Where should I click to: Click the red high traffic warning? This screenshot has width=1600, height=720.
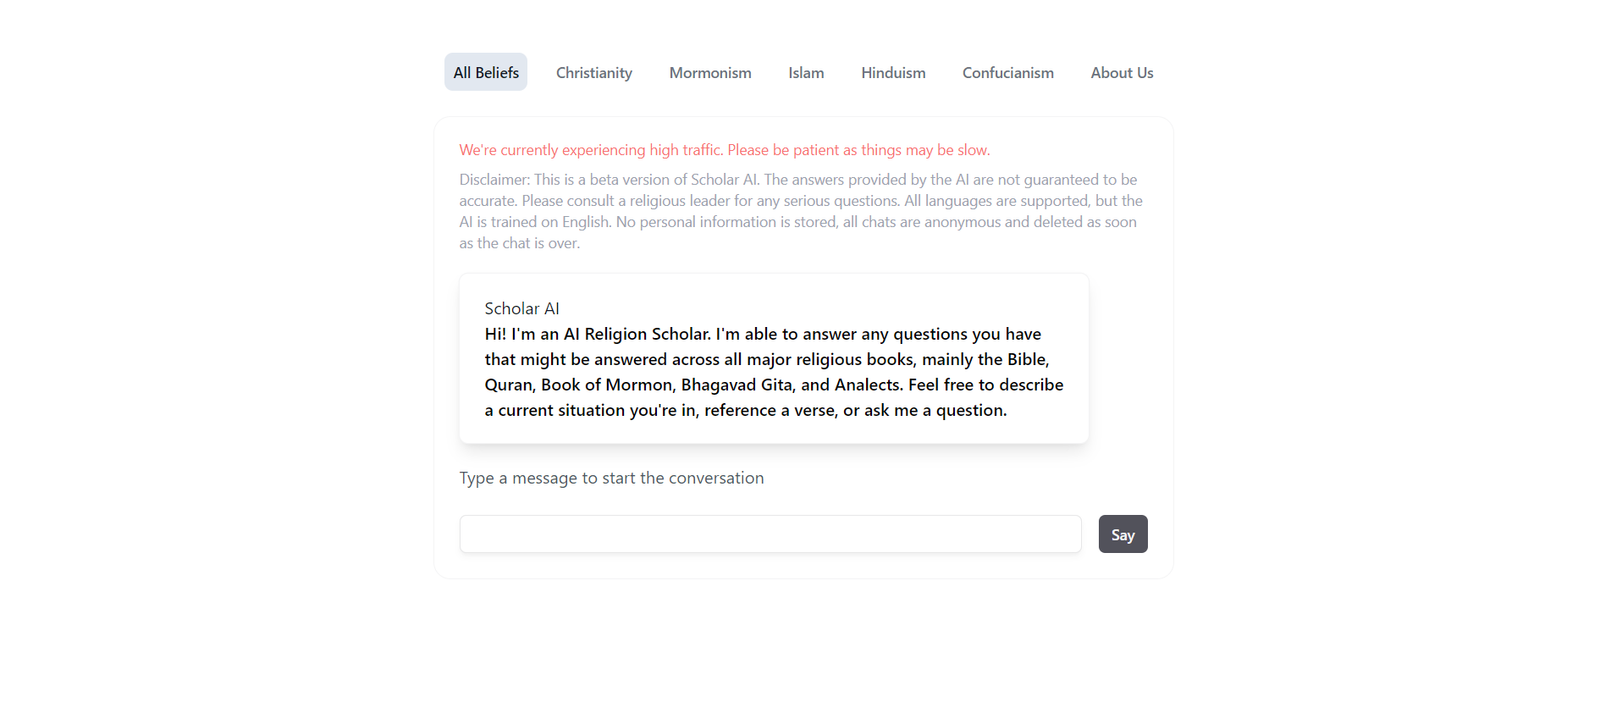(x=724, y=150)
